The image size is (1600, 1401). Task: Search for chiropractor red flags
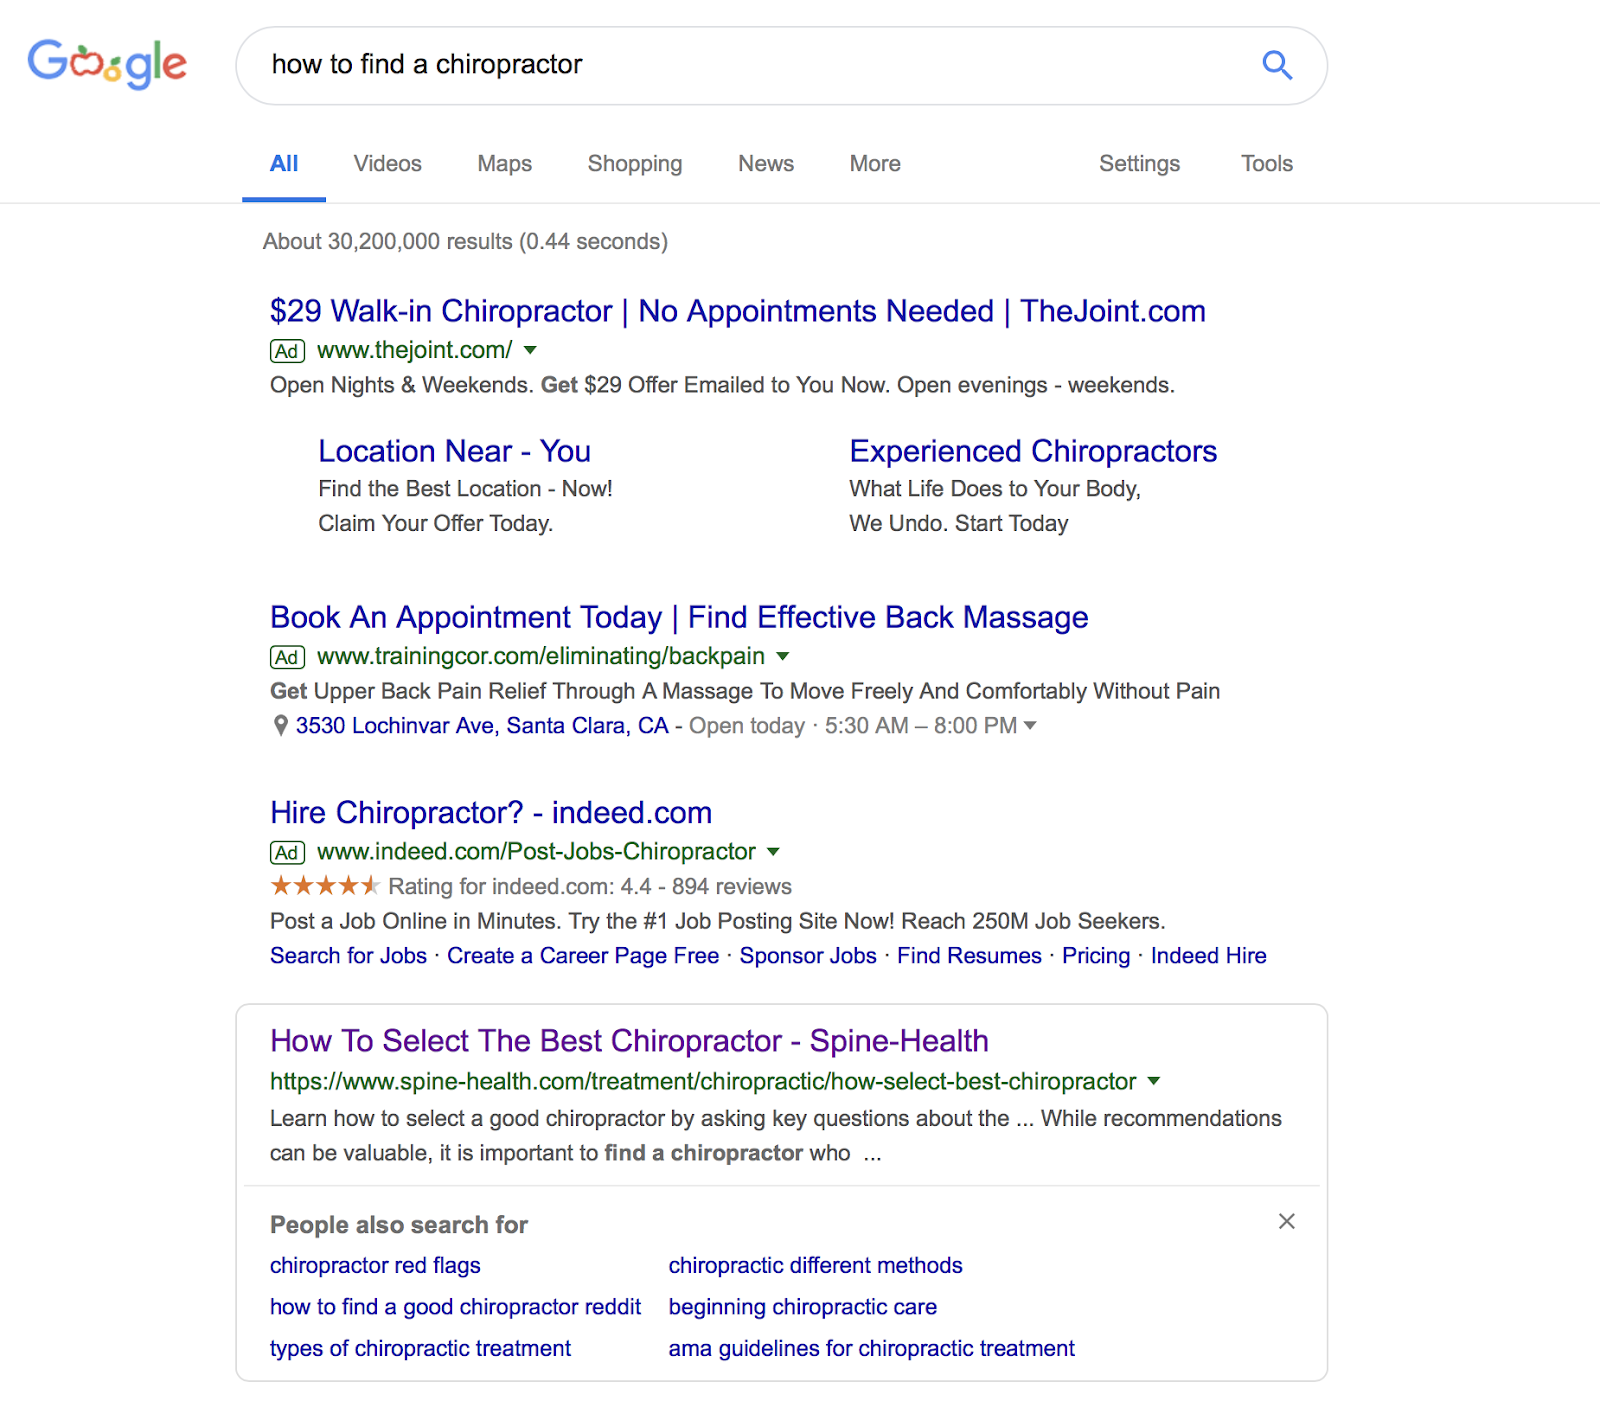click(x=375, y=1266)
